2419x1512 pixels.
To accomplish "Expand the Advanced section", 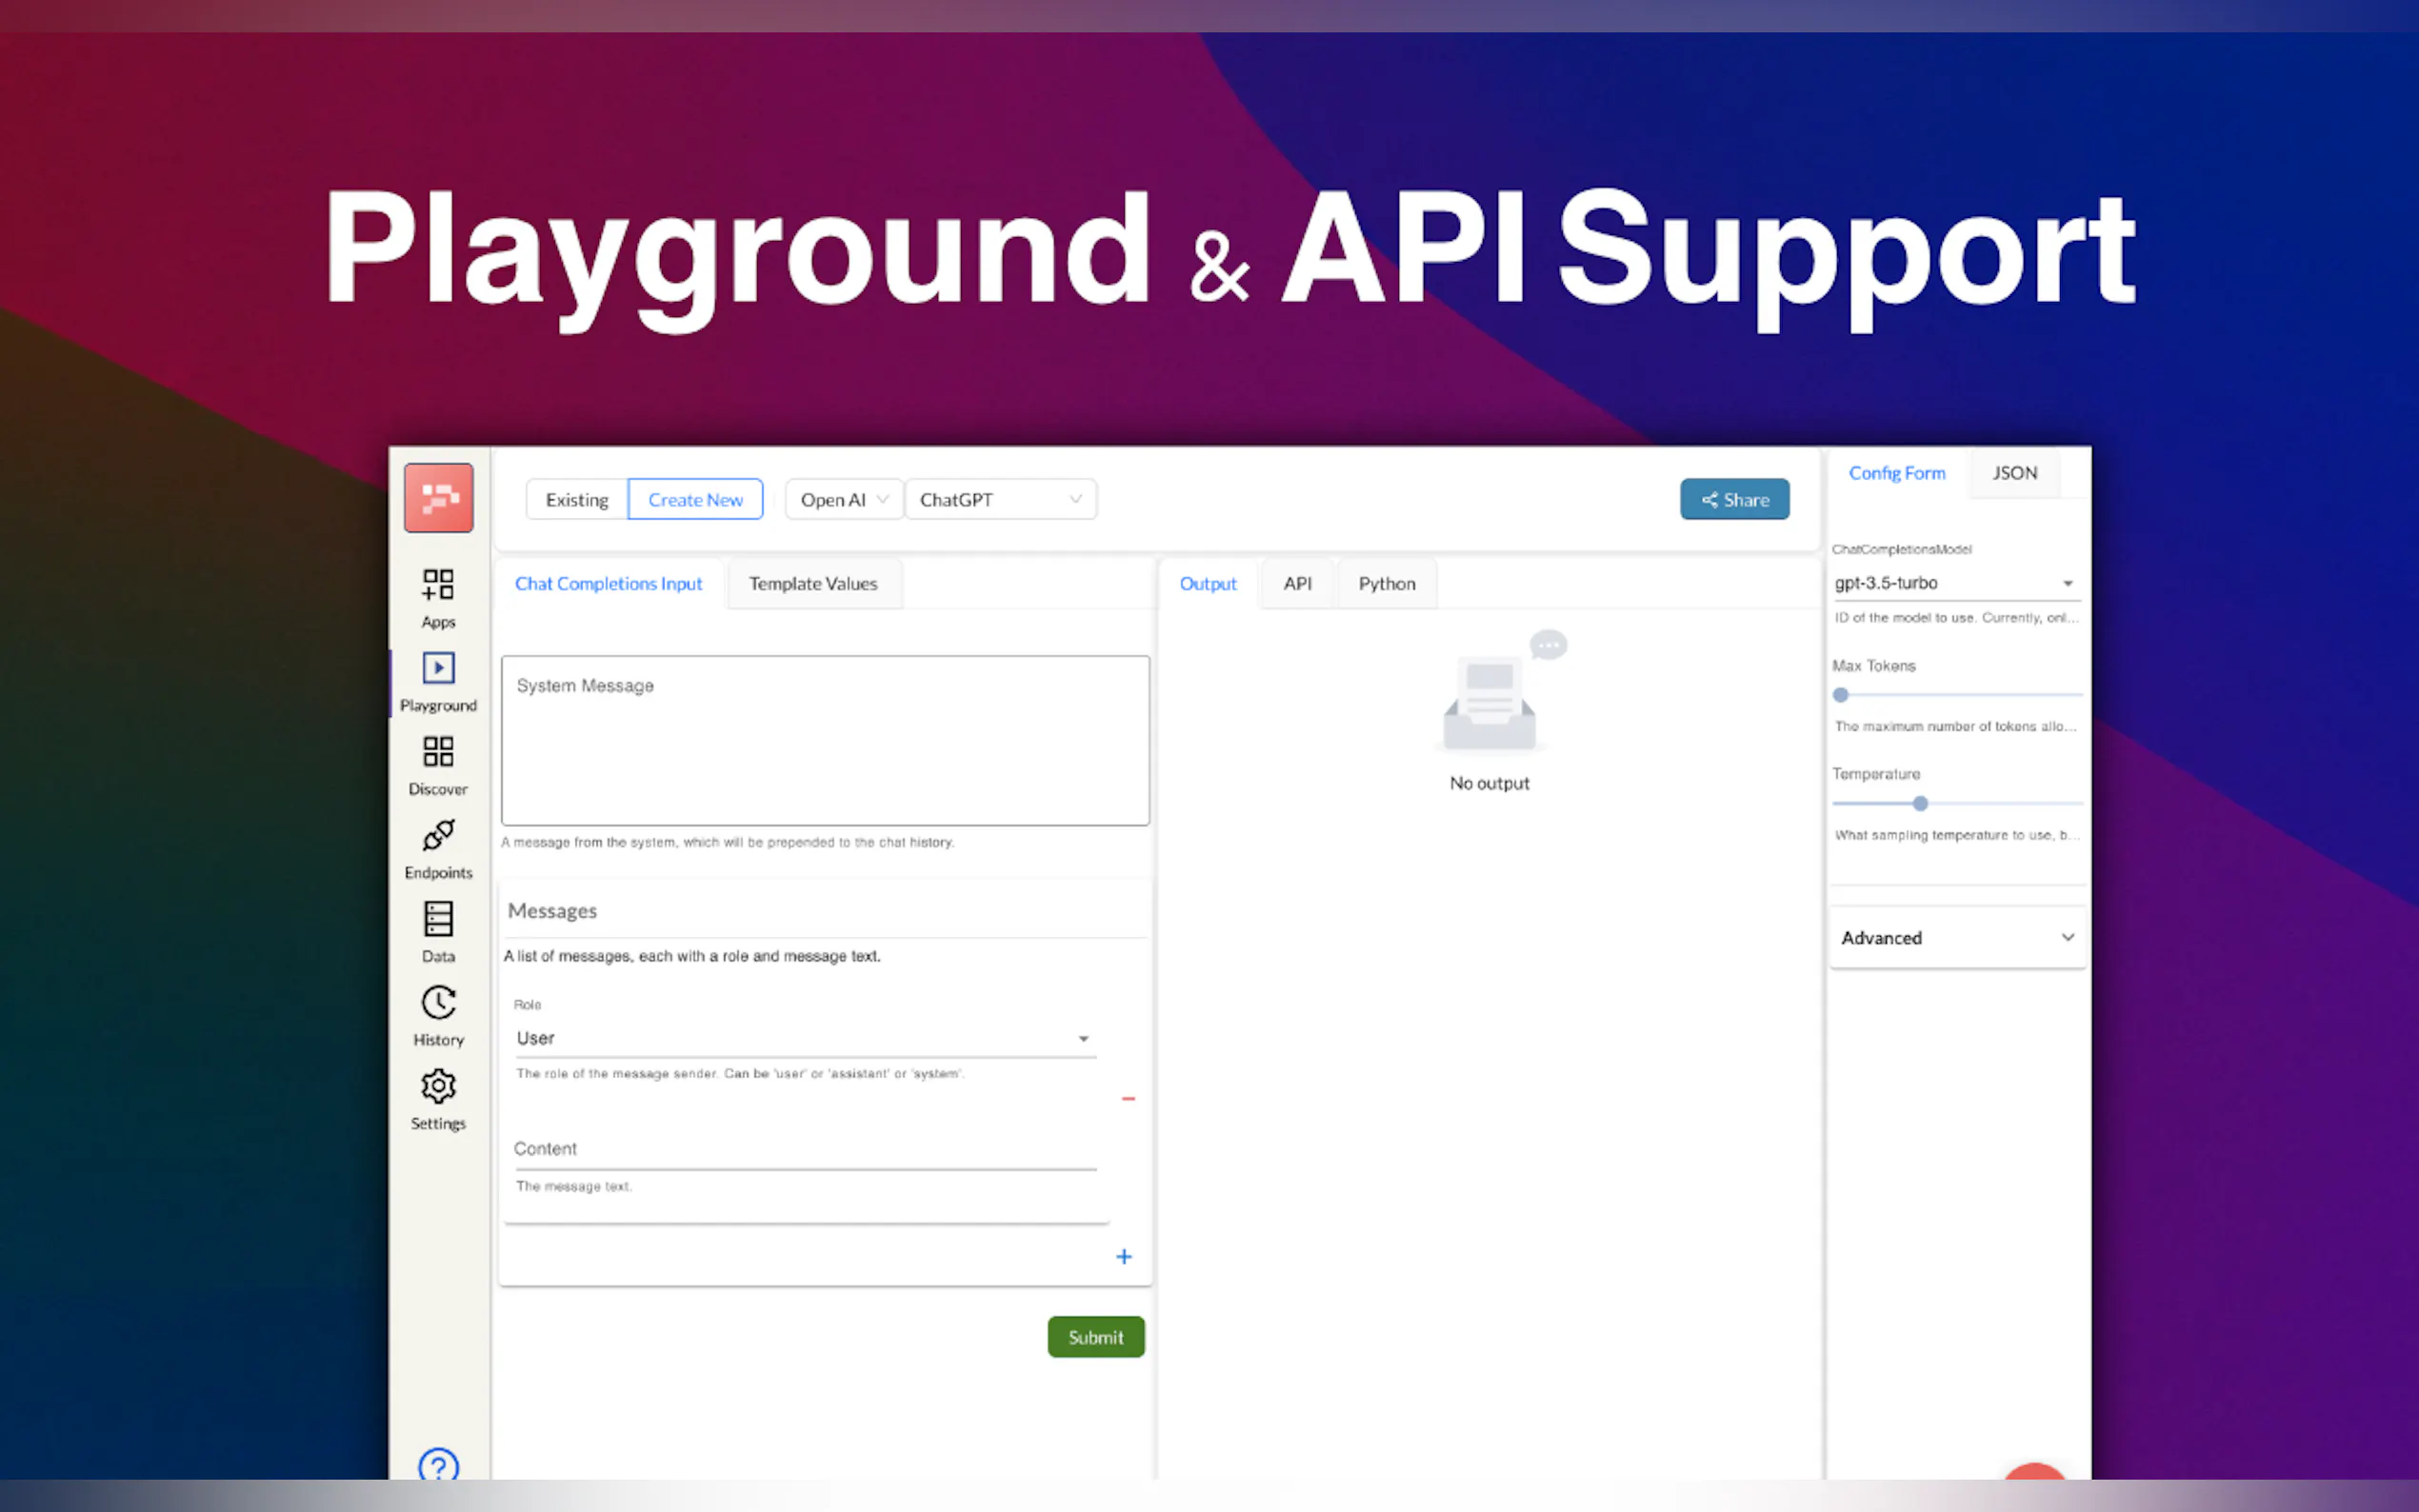I will 1956,938.
